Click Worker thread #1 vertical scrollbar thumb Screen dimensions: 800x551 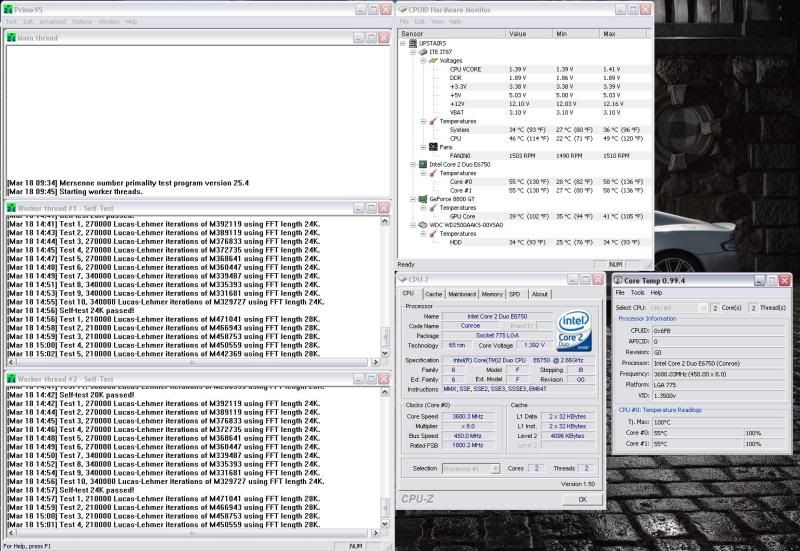tap(385, 336)
